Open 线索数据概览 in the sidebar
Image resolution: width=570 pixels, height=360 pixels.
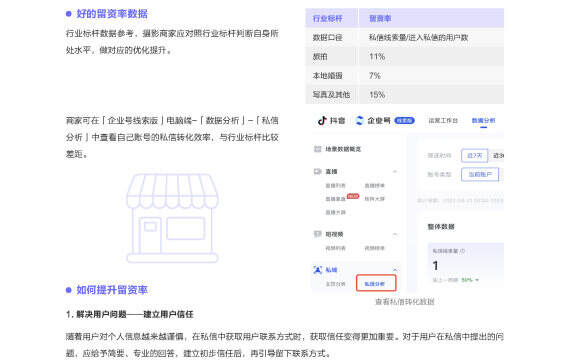(343, 149)
